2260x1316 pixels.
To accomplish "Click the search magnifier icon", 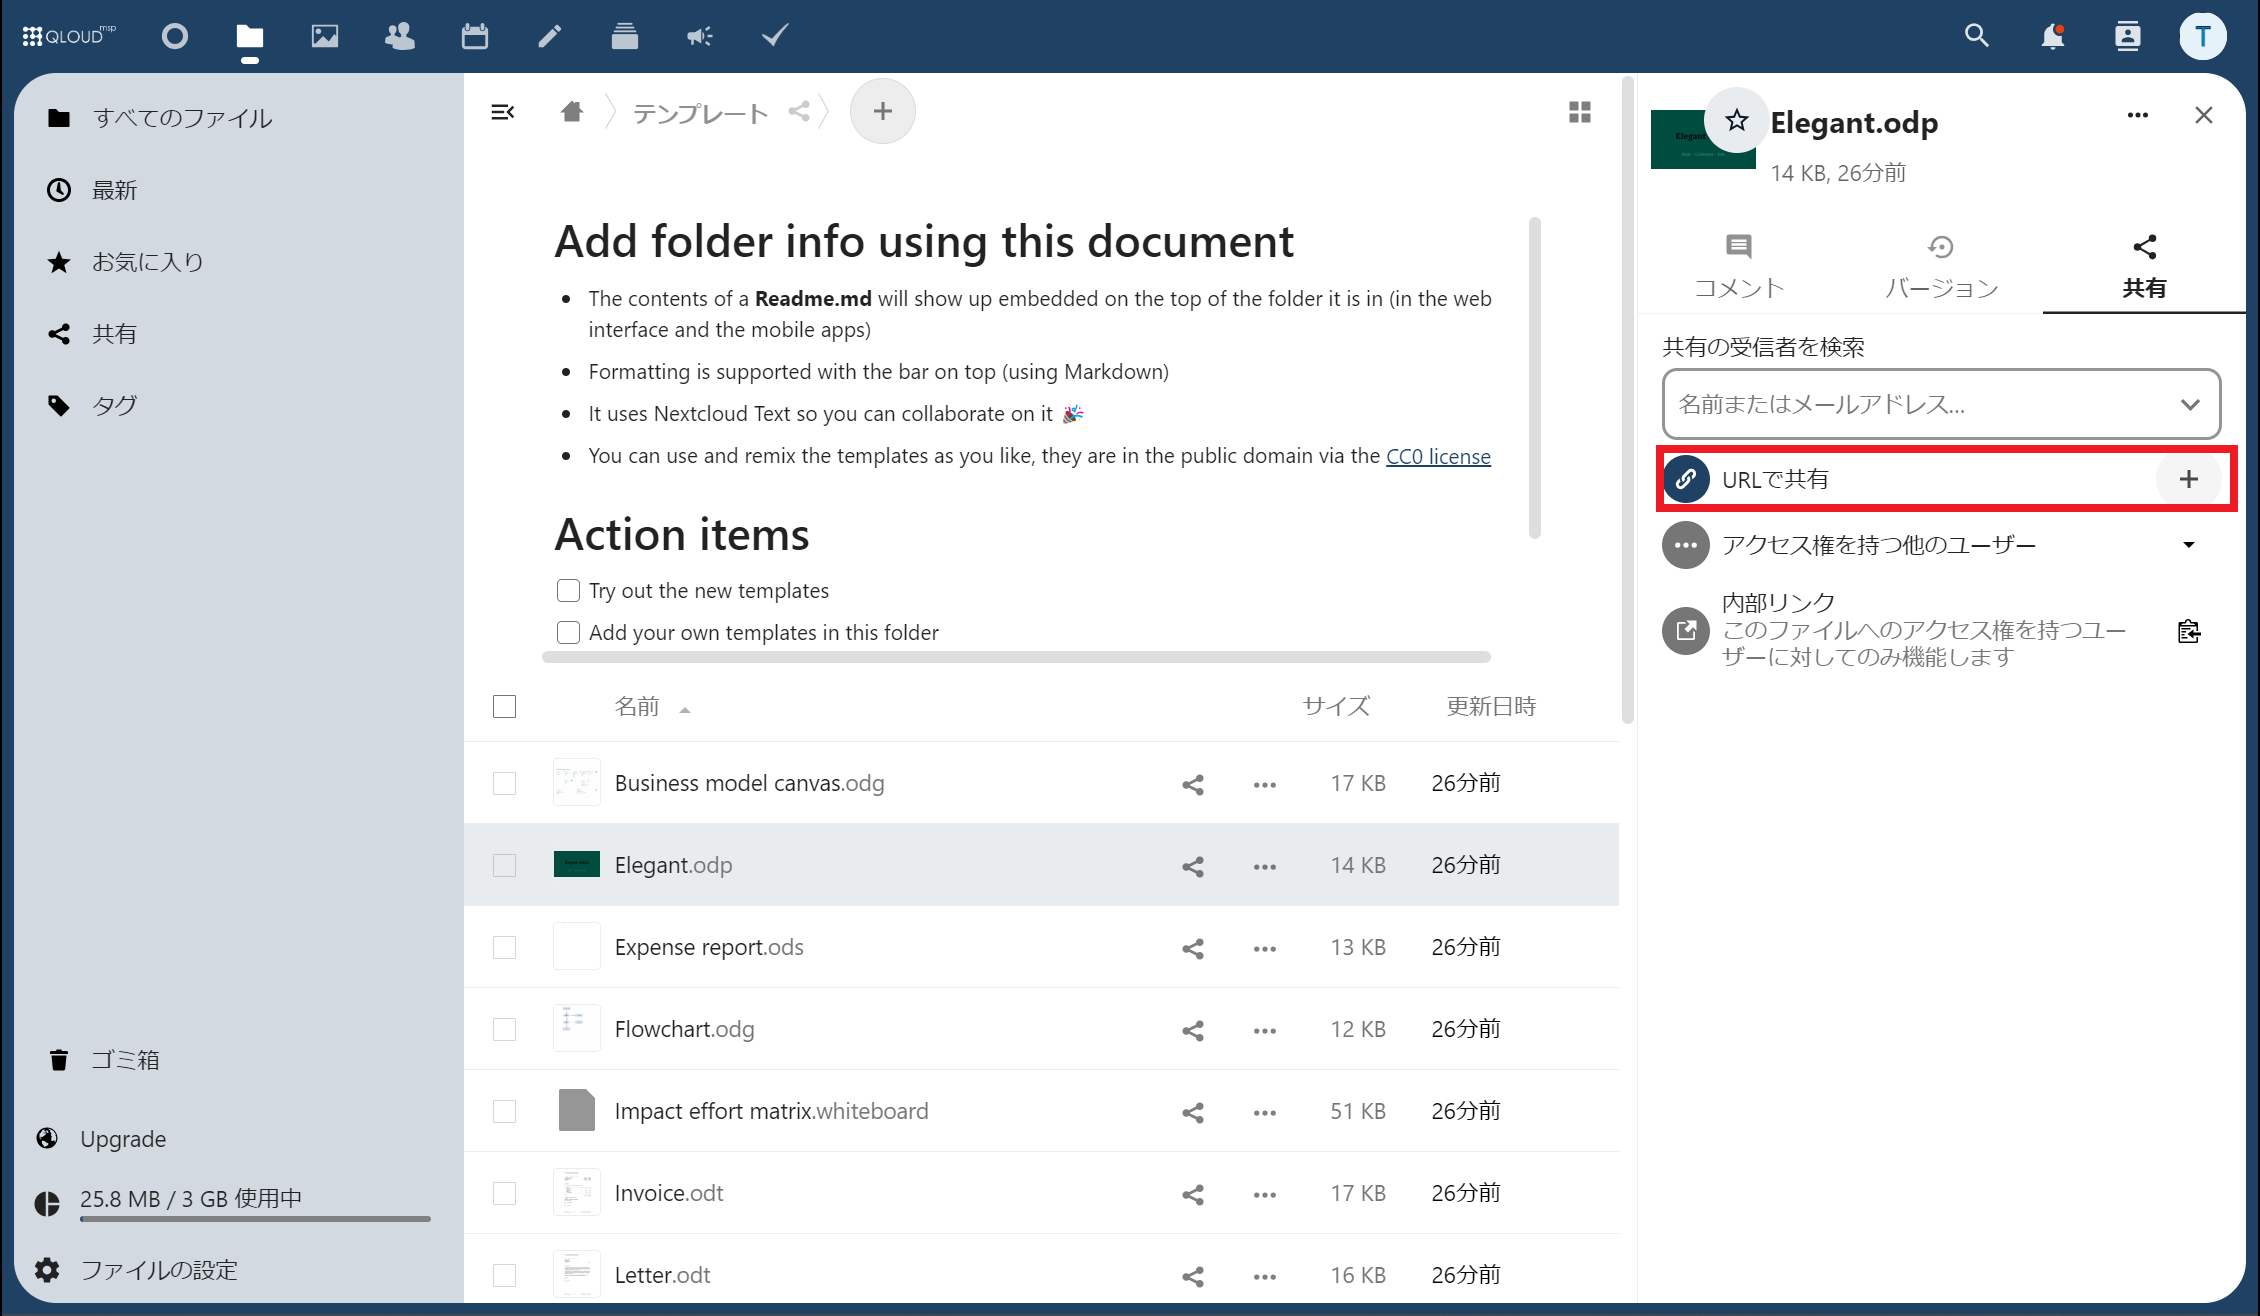I will (x=1976, y=37).
